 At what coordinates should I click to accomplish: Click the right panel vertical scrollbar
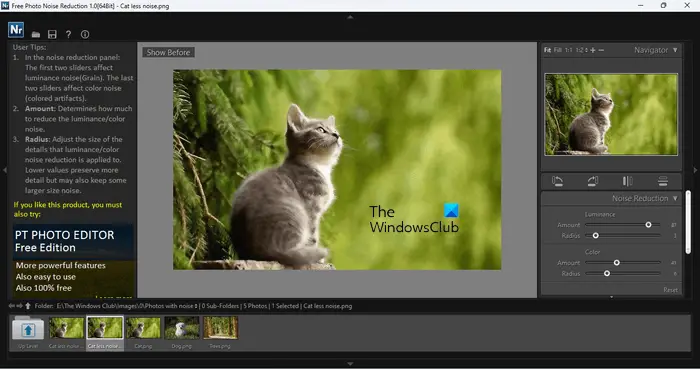click(688, 222)
